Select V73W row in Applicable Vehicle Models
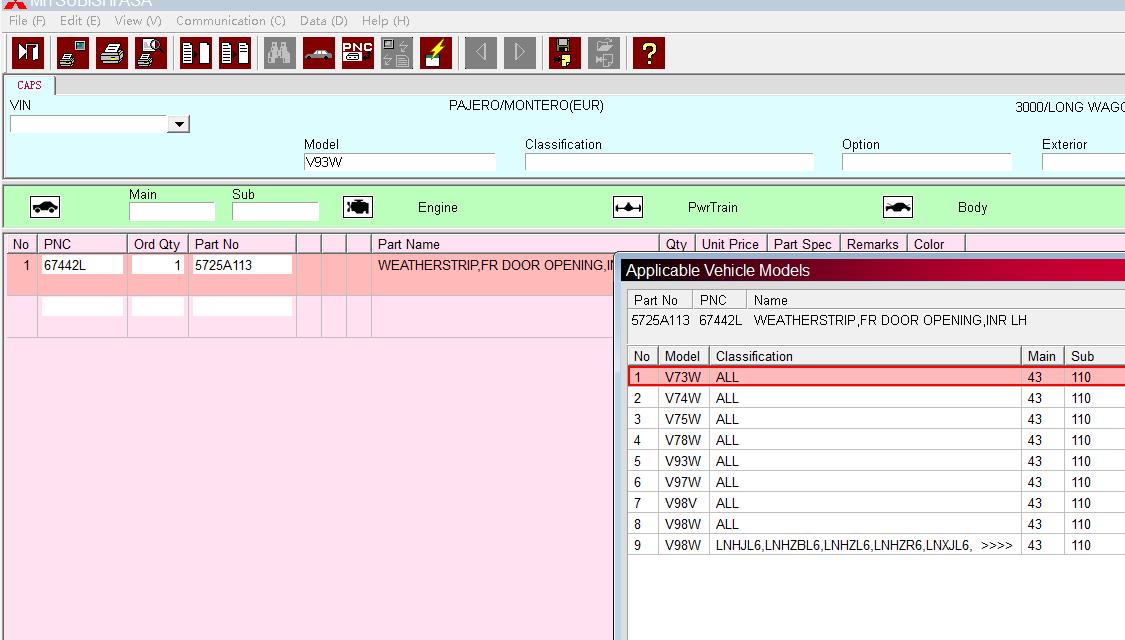Viewport: 1125px width, 640px height. [x=876, y=377]
